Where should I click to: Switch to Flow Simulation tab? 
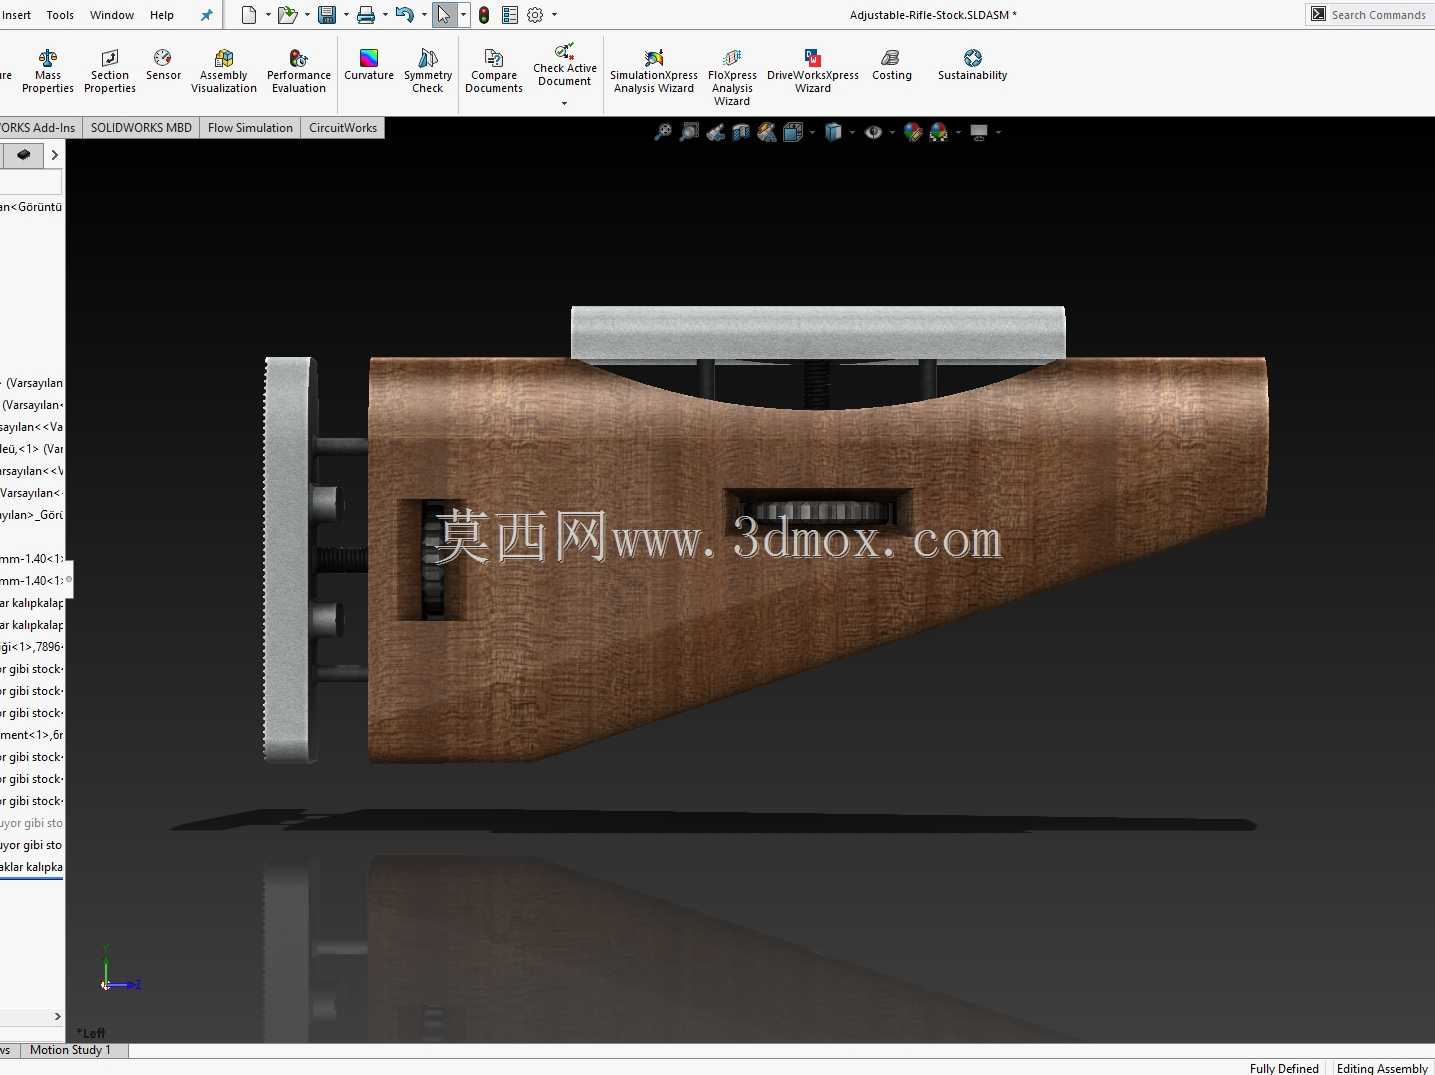[250, 128]
